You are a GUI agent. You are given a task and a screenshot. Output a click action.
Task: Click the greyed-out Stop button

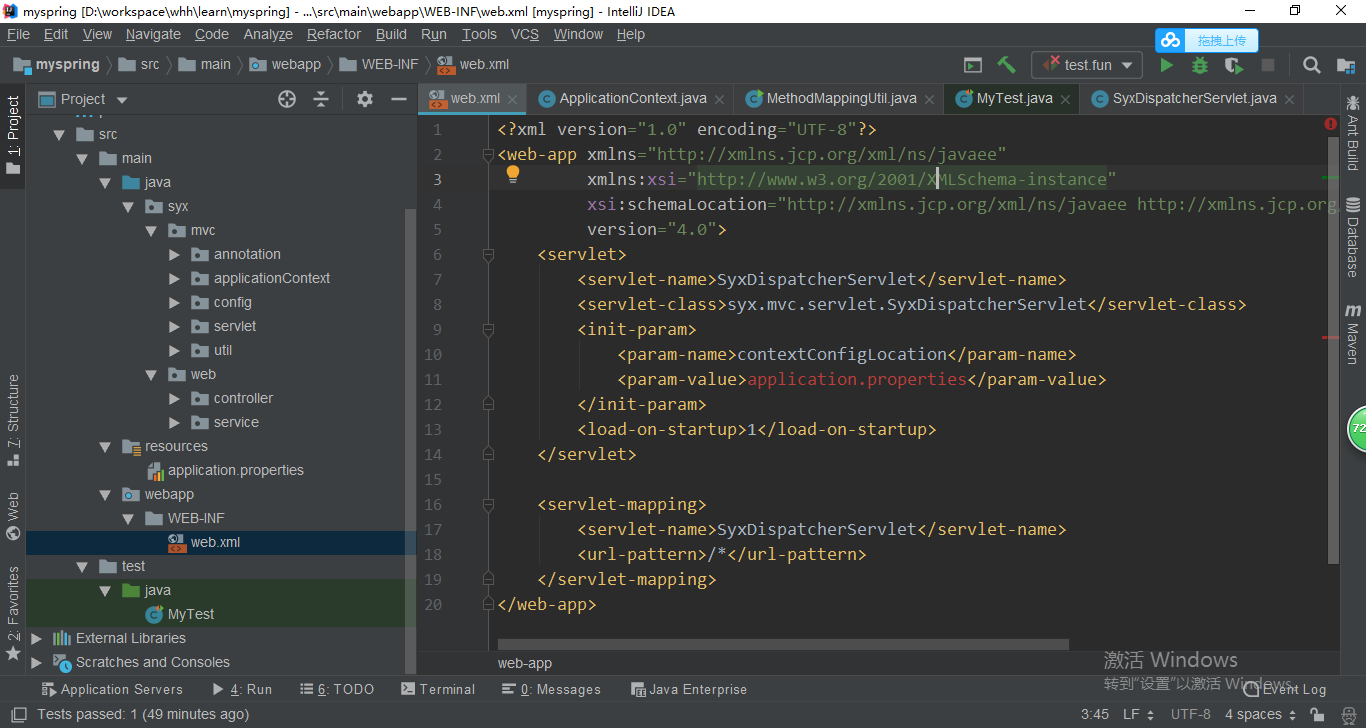(1268, 65)
